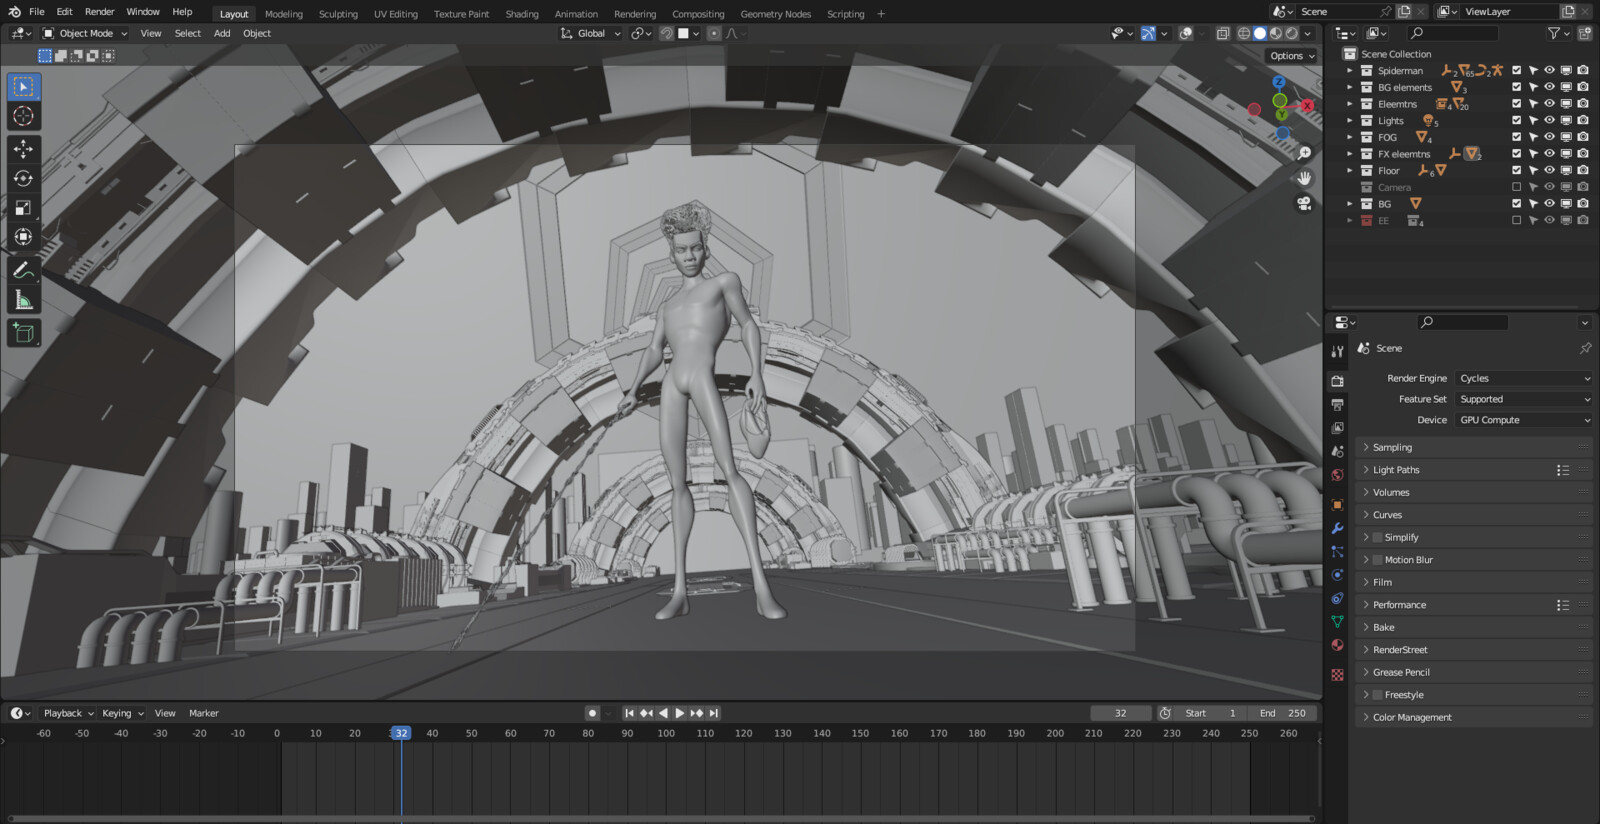Click the viewport zoom magnifier icon

[x=1304, y=153]
